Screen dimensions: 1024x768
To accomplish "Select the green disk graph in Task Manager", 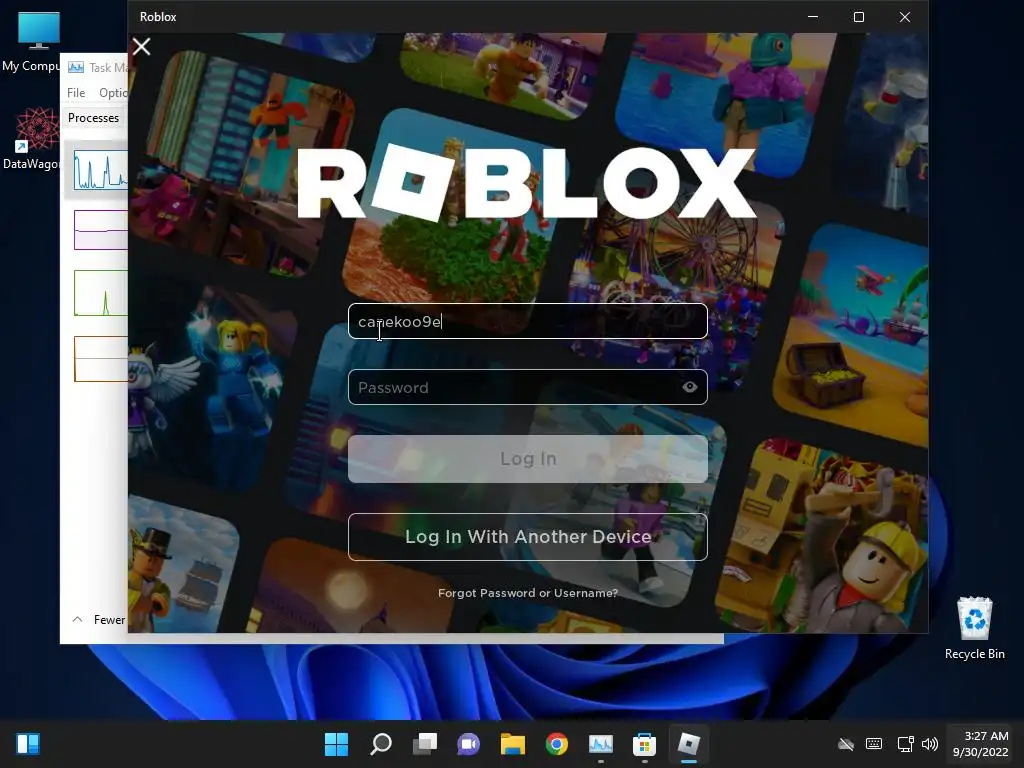I will click(101, 293).
